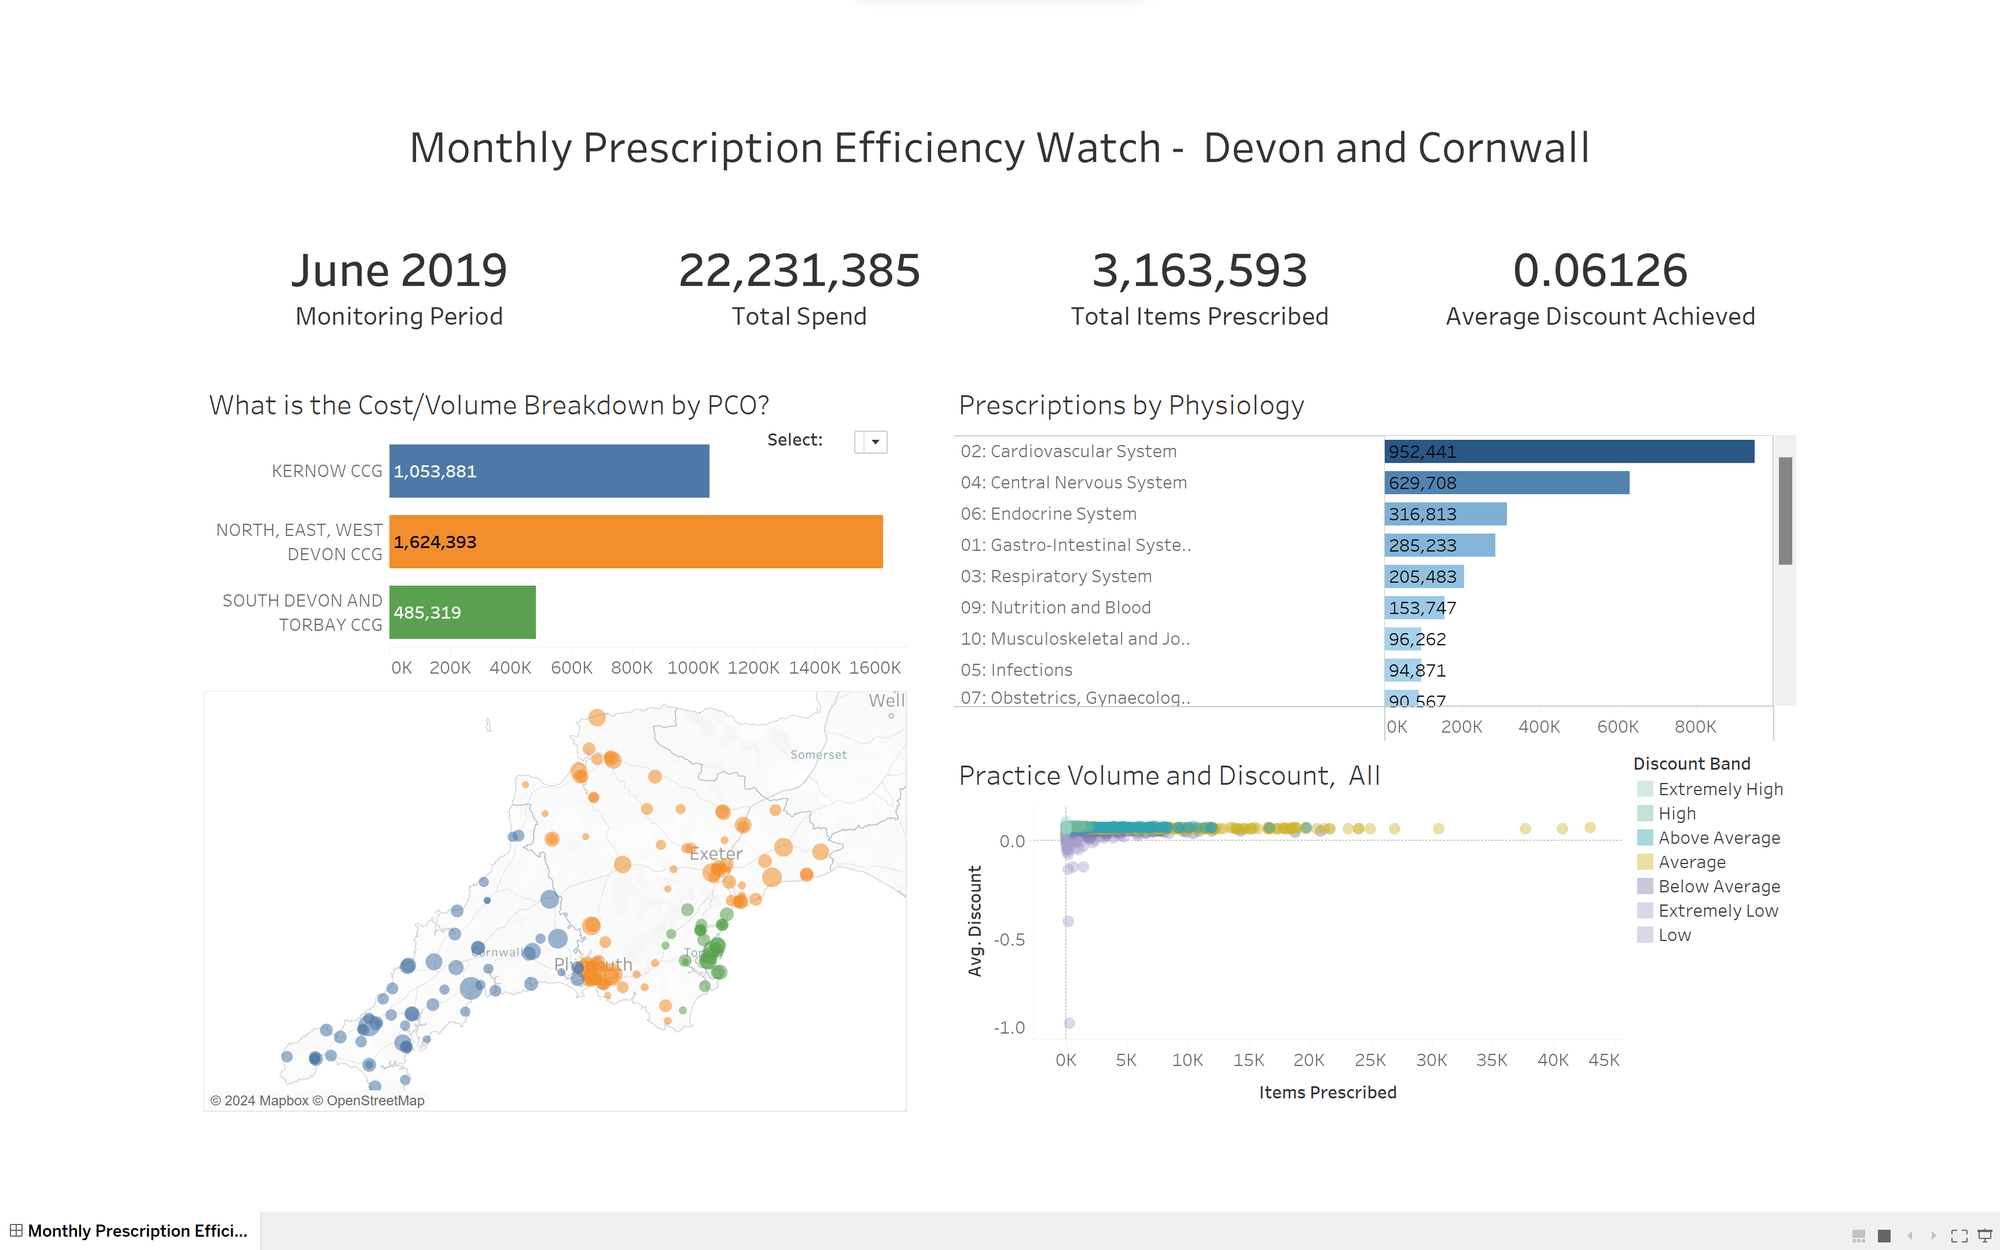Viewport: 2000px width, 1250px height.
Task: Click the single sheet view icon
Action: (x=1884, y=1236)
